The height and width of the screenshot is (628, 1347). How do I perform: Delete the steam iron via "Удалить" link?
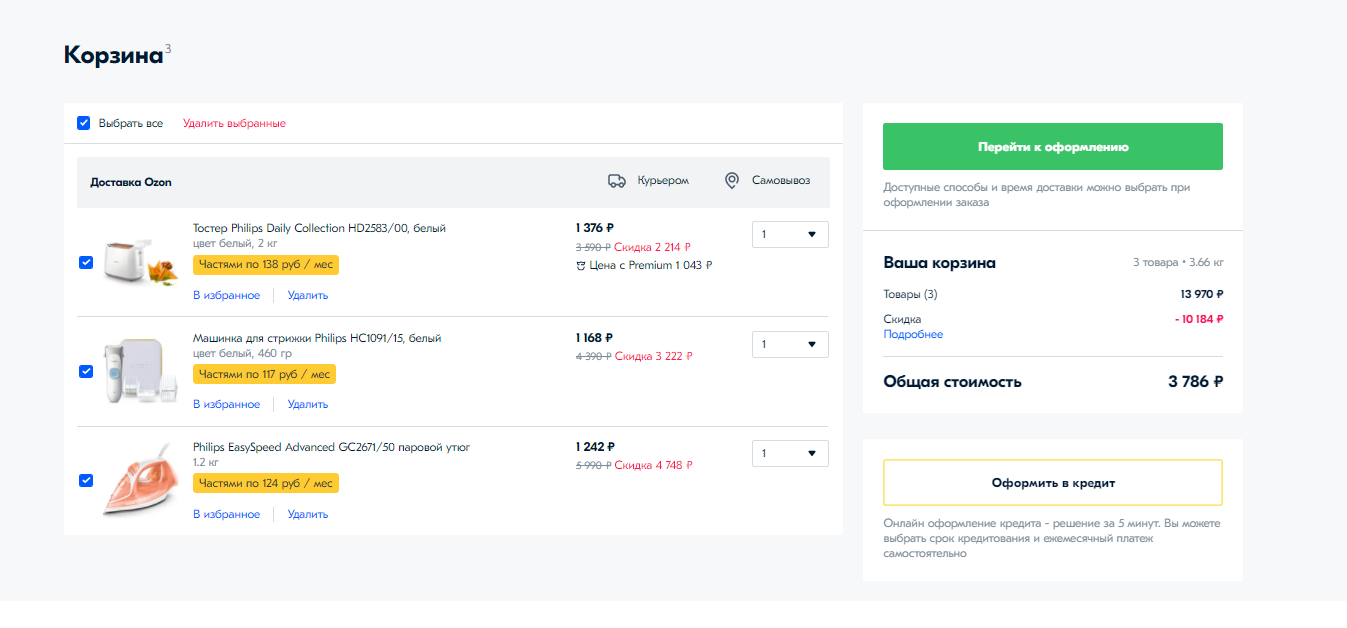308,514
